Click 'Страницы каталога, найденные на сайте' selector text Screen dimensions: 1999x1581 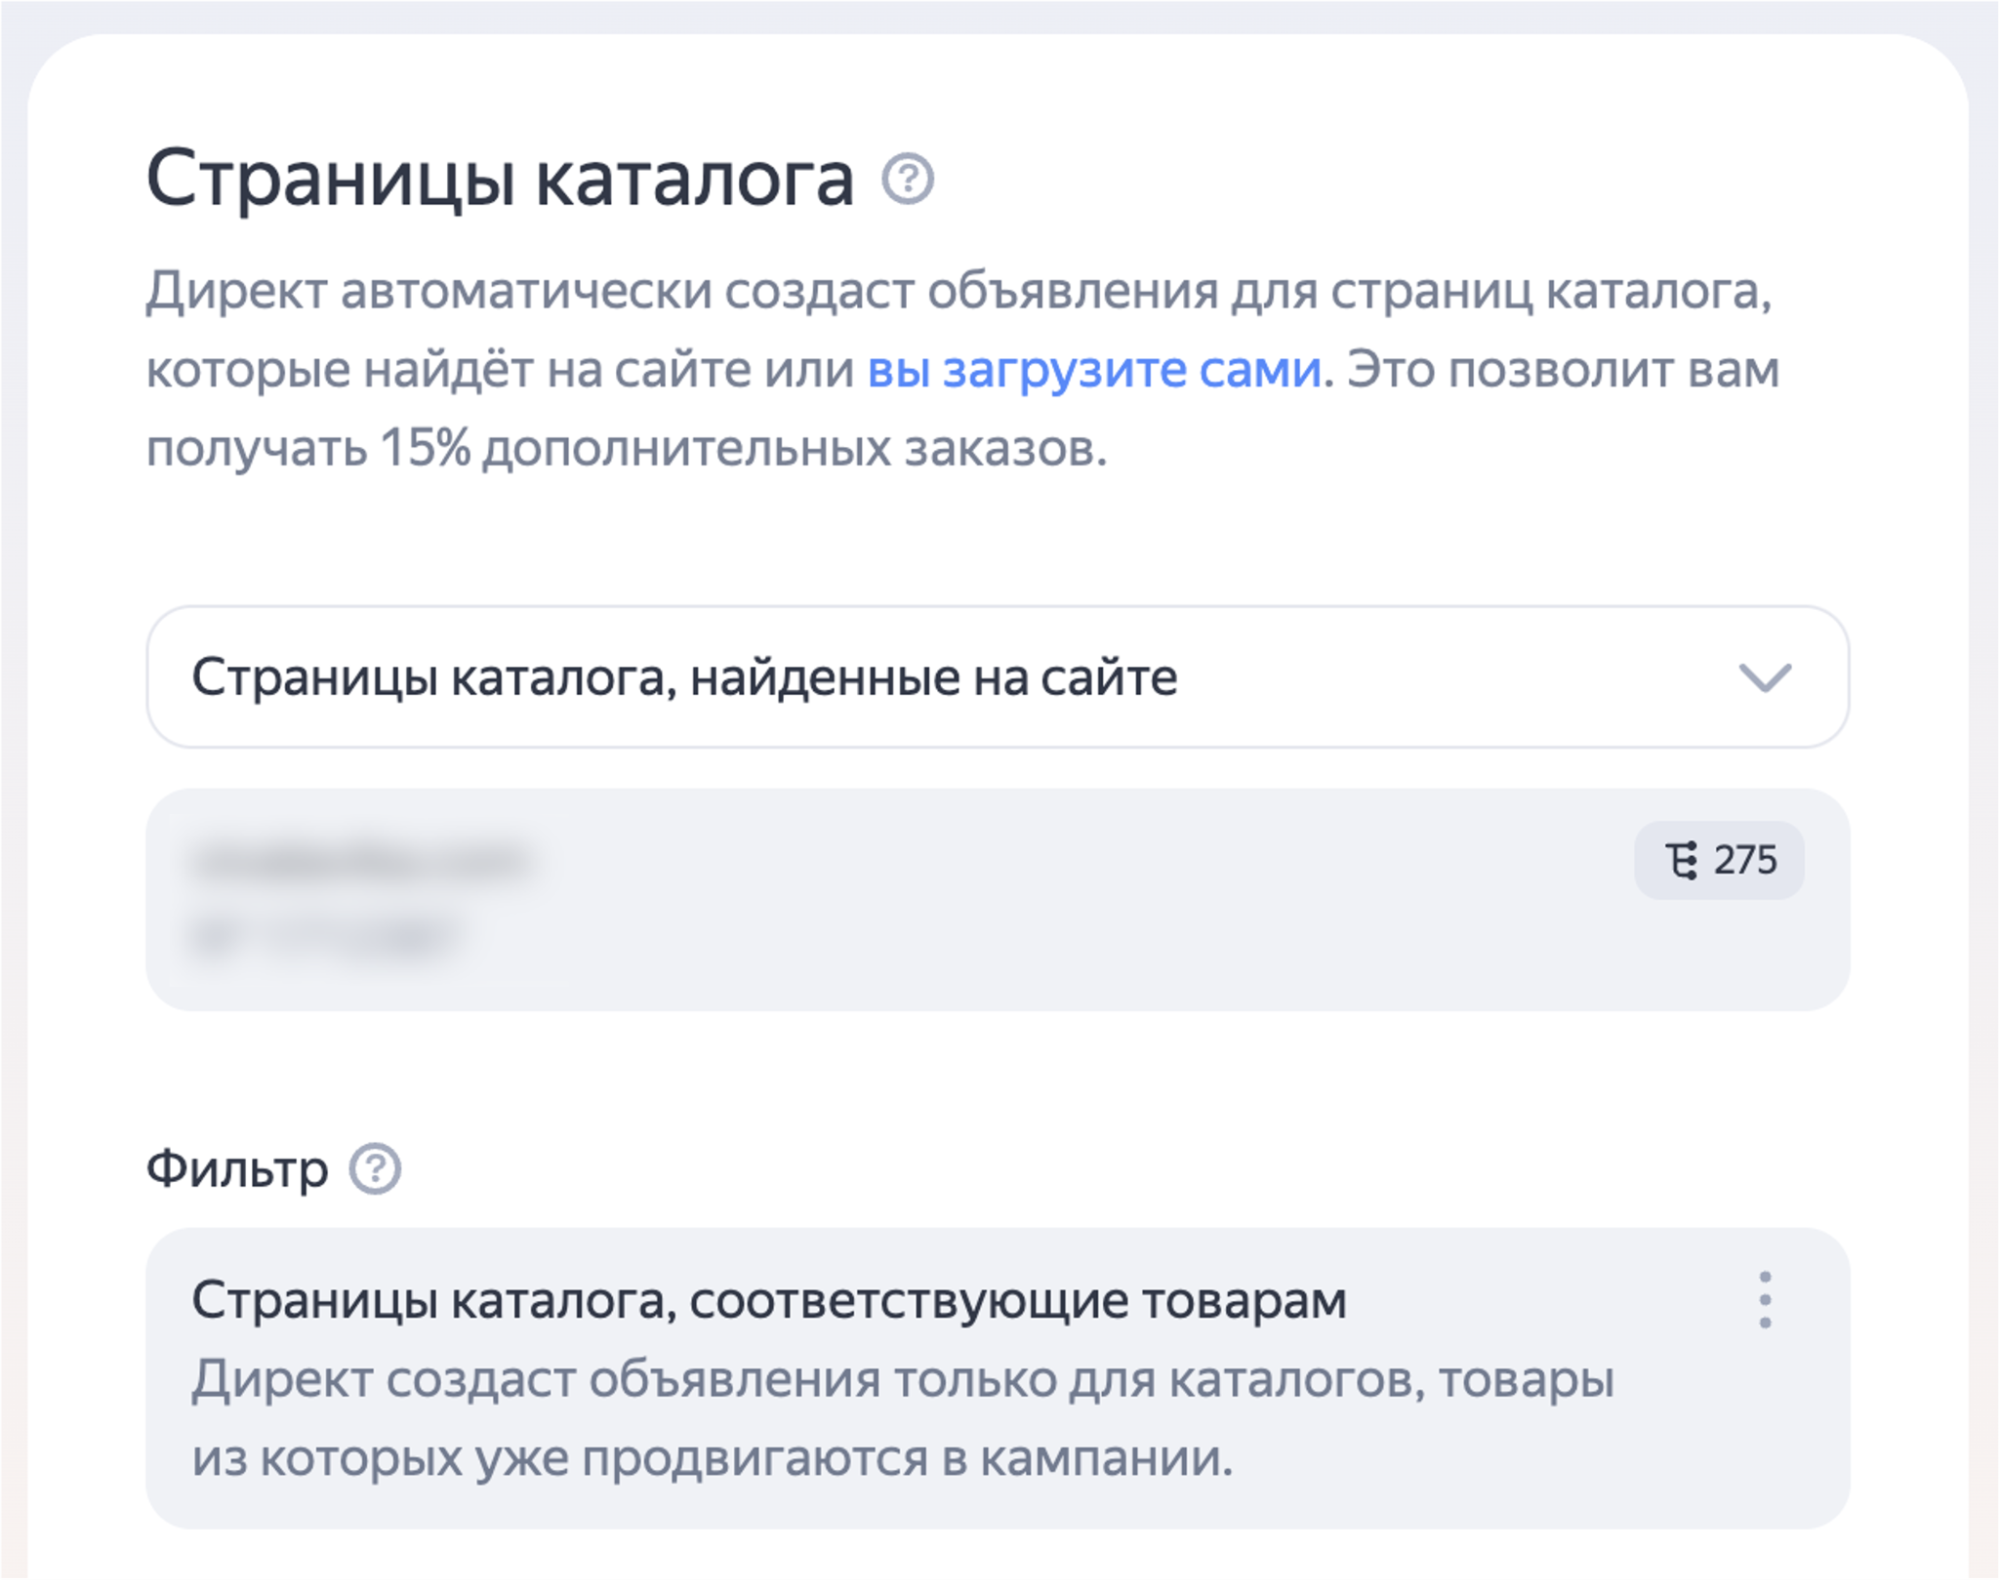click(684, 677)
